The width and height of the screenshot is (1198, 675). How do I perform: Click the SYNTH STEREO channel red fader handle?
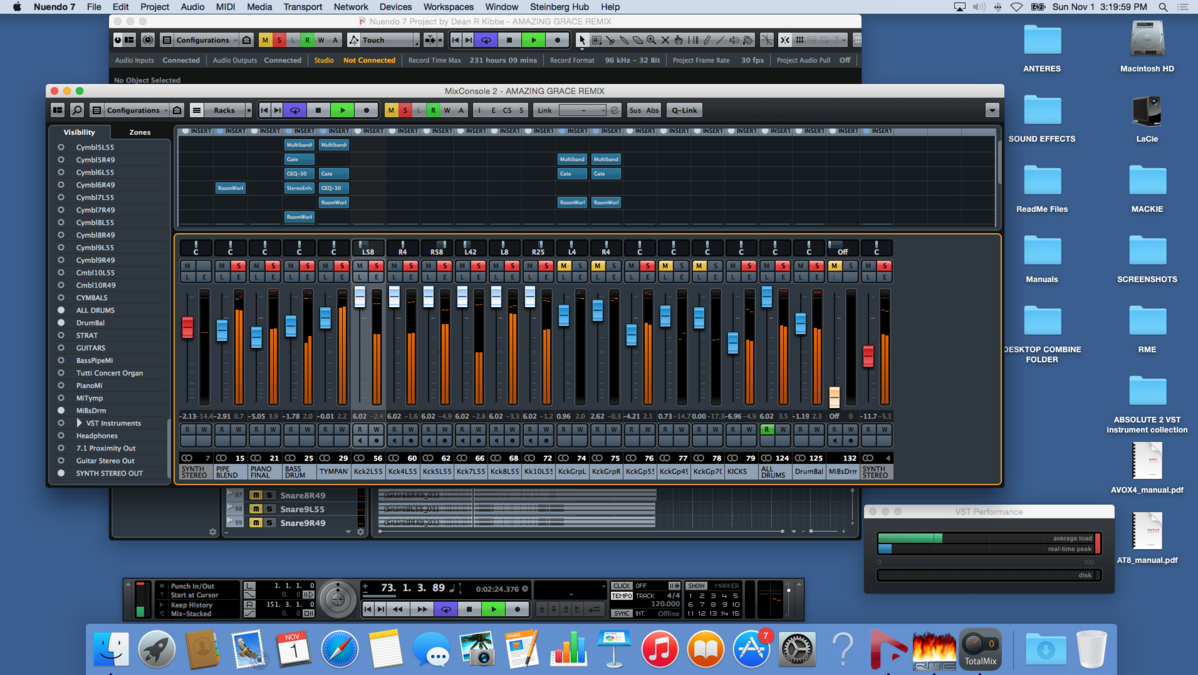[188, 327]
